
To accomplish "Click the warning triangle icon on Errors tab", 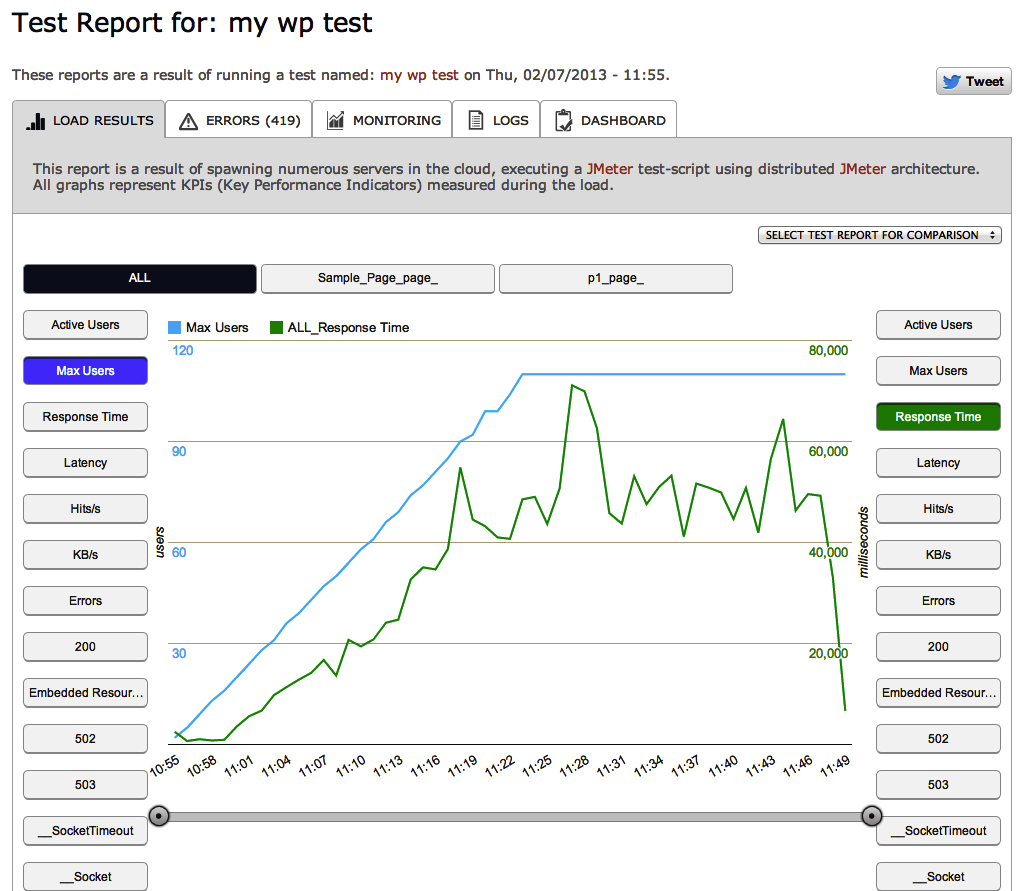I will 188,121.
